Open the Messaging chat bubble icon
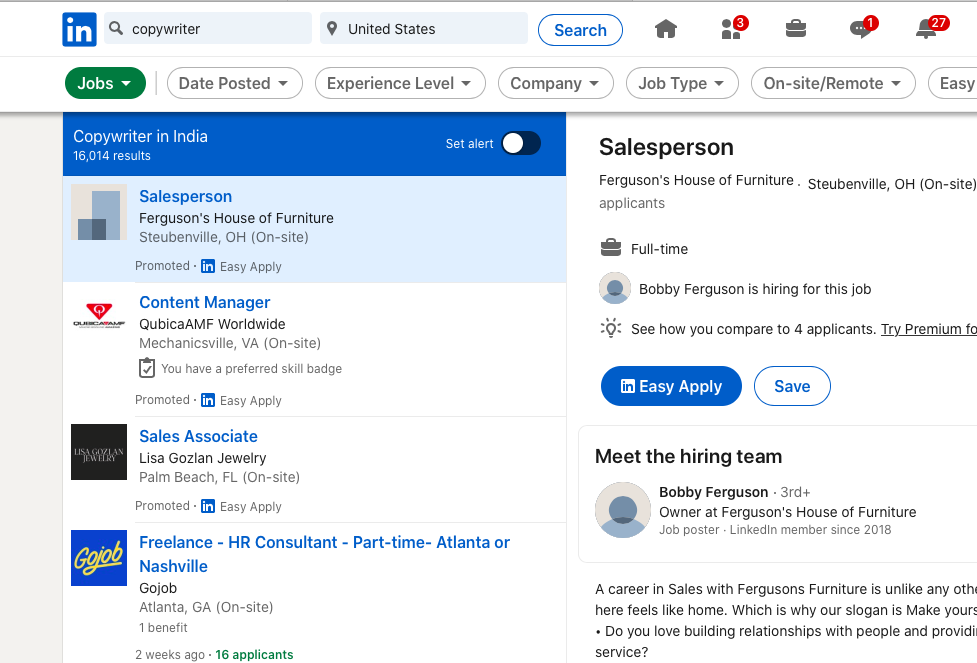Screen dimensions: 977x663 [861, 29]
